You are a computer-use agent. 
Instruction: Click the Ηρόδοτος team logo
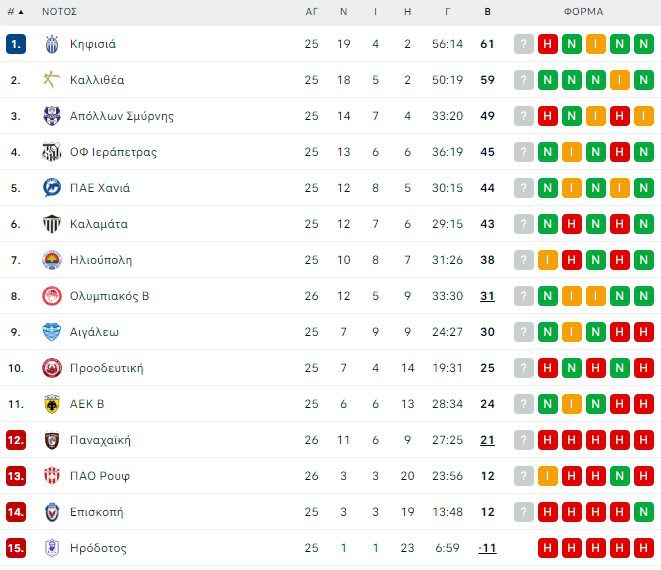pyautogui.click(x=52, y=548)
